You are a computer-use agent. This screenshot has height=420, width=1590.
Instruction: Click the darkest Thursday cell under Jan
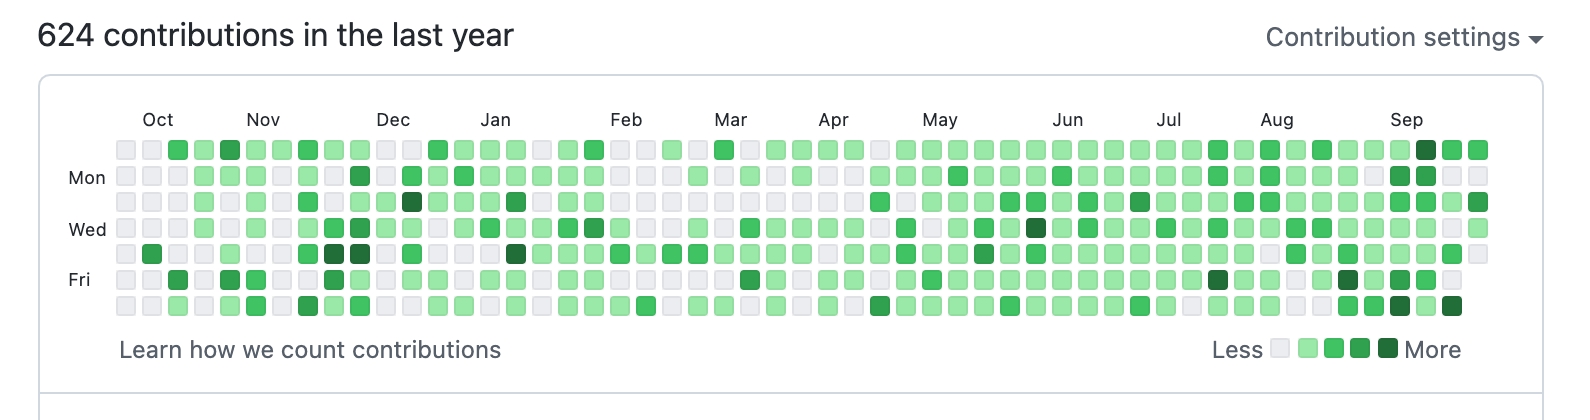[x=516, y=254]
